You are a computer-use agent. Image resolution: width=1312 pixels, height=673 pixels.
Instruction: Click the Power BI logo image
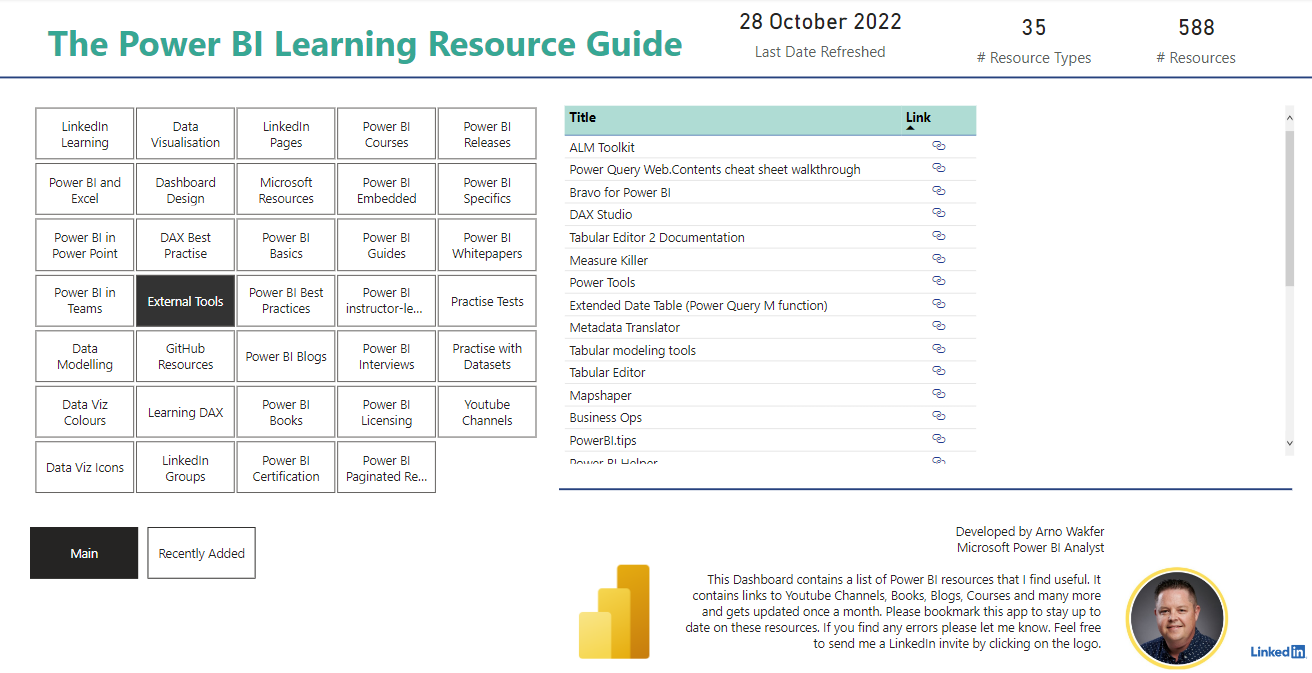pyautogui.click(x=614, y=612)
